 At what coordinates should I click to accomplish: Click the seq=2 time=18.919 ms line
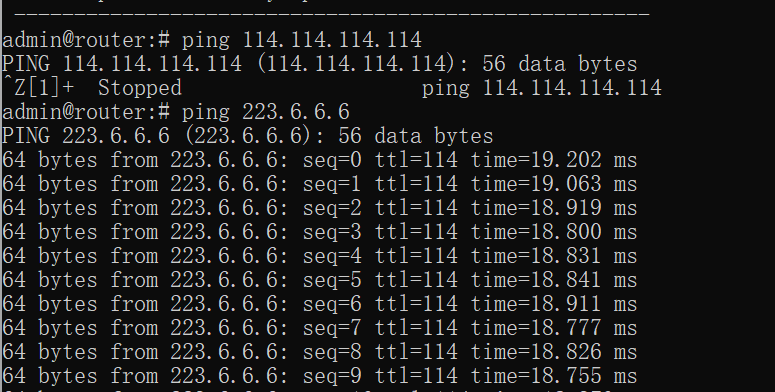pos(320,208)
